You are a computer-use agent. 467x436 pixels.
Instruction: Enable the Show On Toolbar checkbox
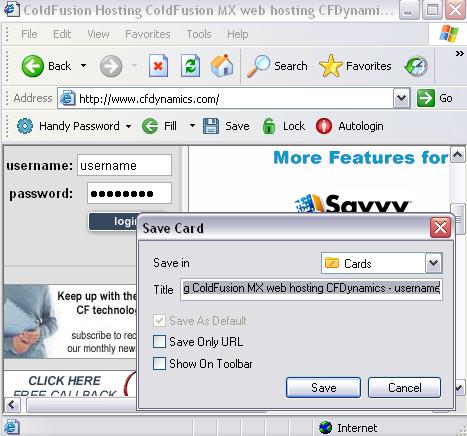pos(159,363)
